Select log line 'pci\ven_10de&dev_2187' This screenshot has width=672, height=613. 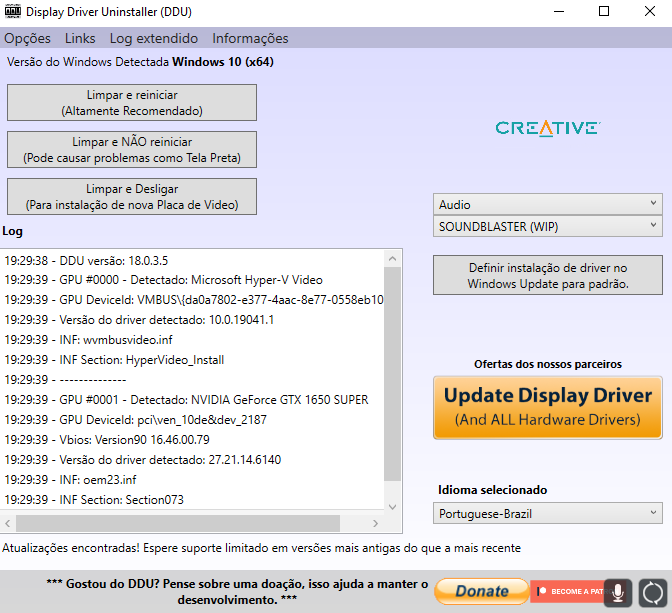pyautogui.click(x=135, y=420)
